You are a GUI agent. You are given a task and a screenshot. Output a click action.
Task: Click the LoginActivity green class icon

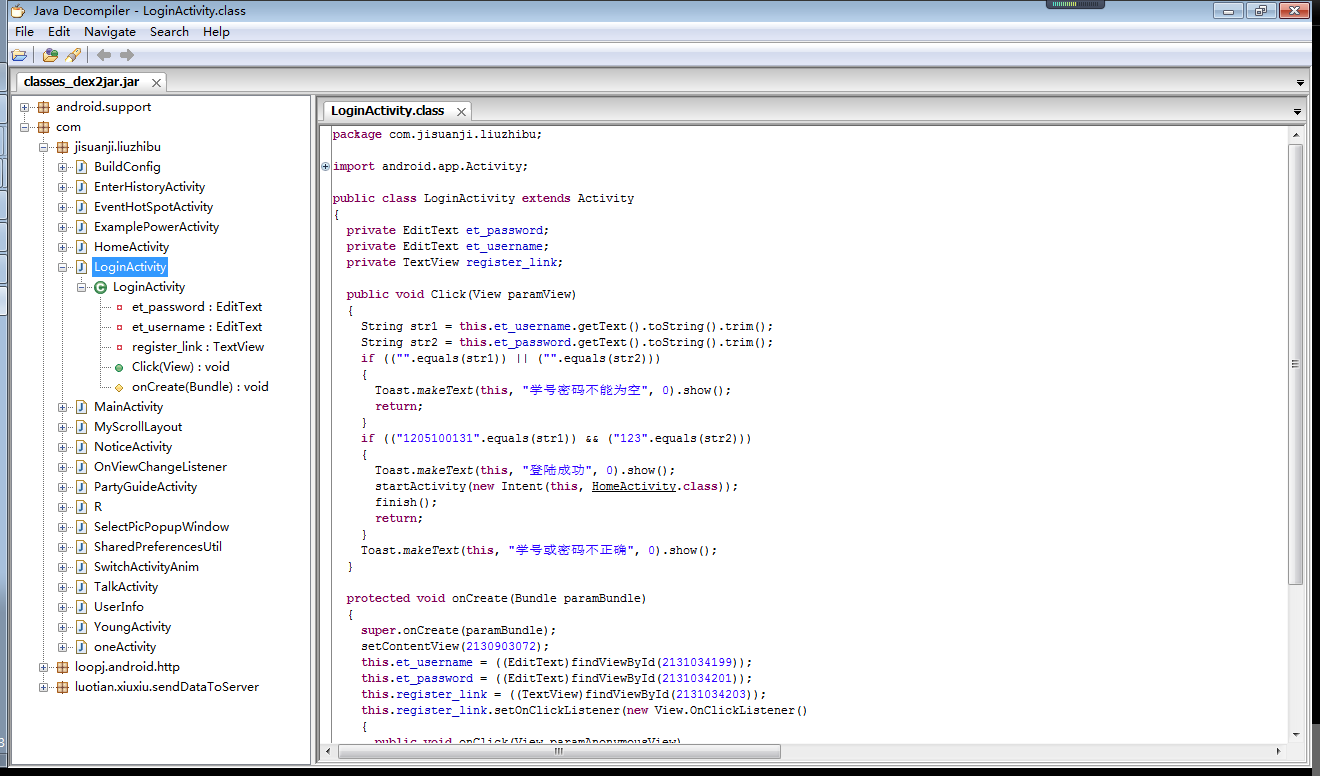click(100, 287)
